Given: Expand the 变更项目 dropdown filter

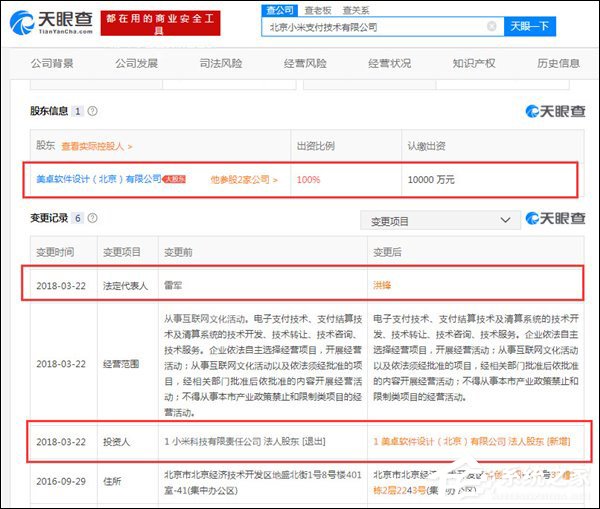Looking at the screenshot, I should coord(440,220).
